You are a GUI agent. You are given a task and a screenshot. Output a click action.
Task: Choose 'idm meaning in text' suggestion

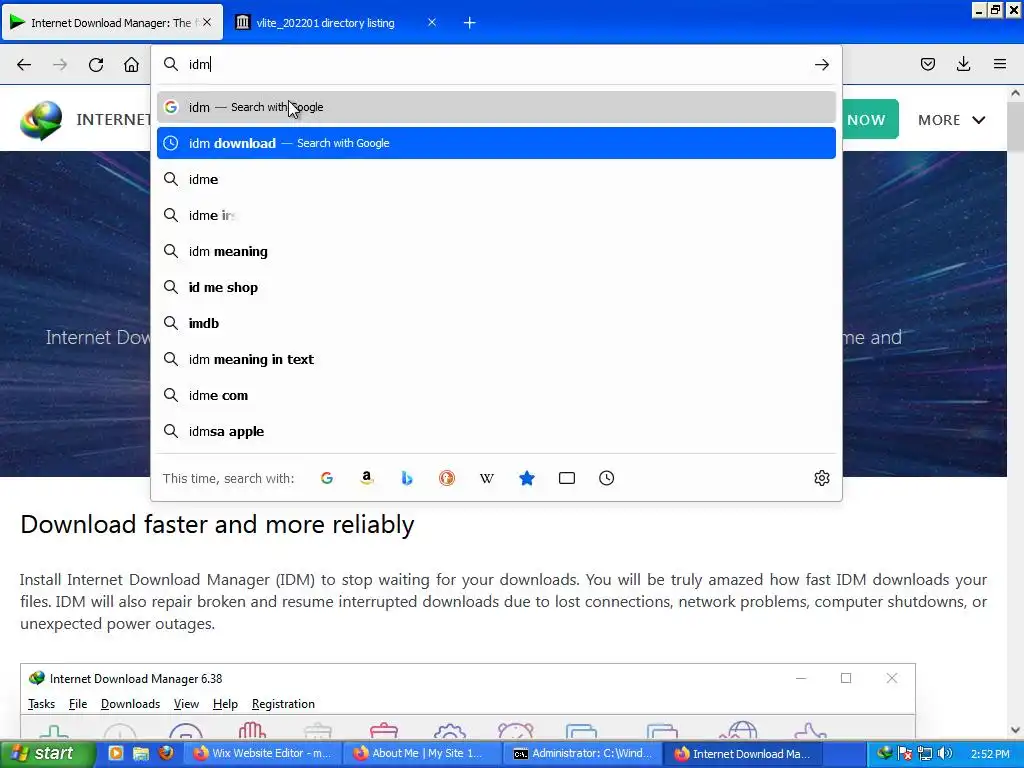point(496,359)
